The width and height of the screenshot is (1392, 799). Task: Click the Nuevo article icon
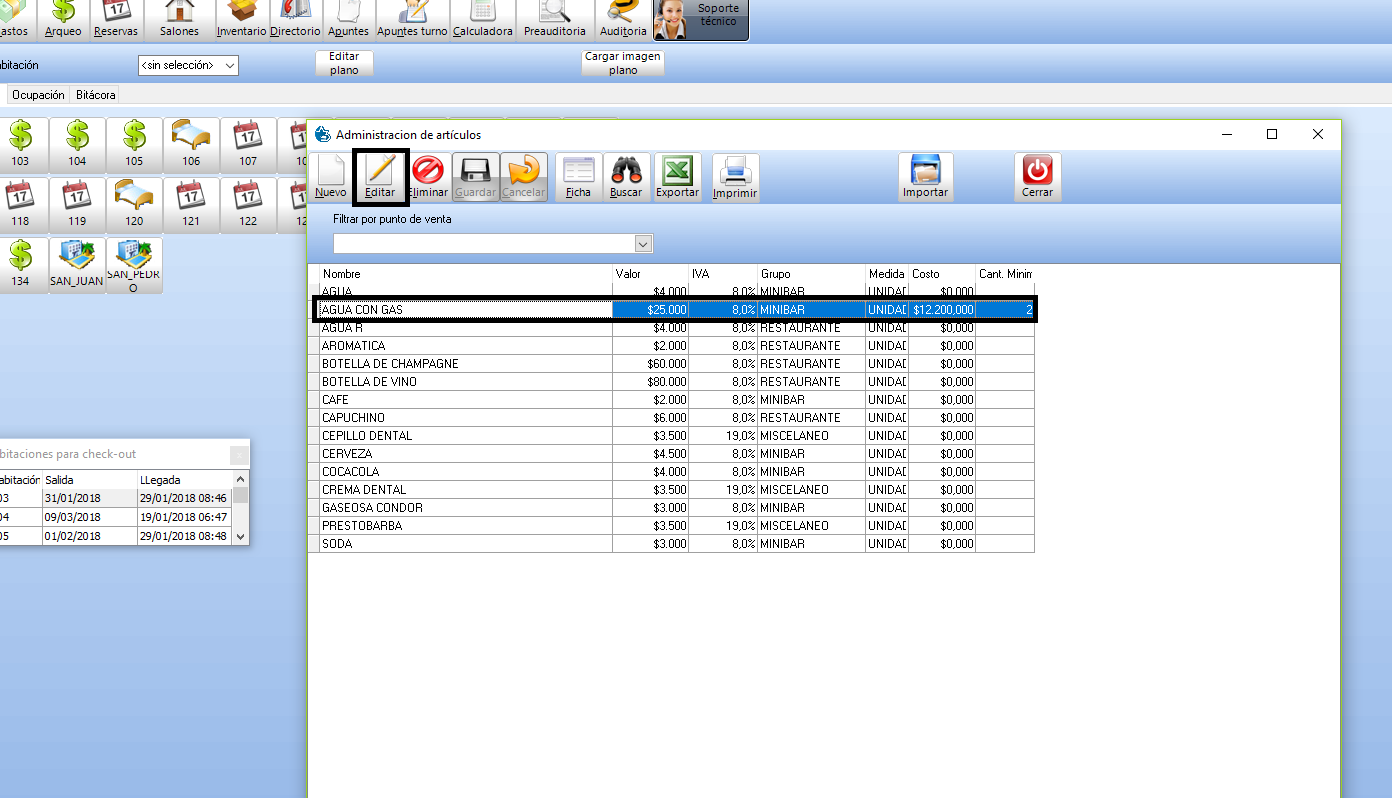(331, 177)
